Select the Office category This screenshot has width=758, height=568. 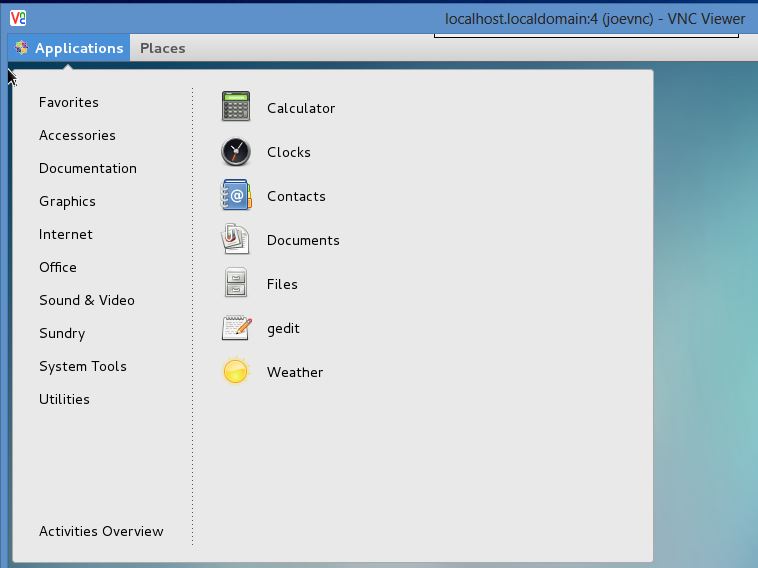coord(58,267)
